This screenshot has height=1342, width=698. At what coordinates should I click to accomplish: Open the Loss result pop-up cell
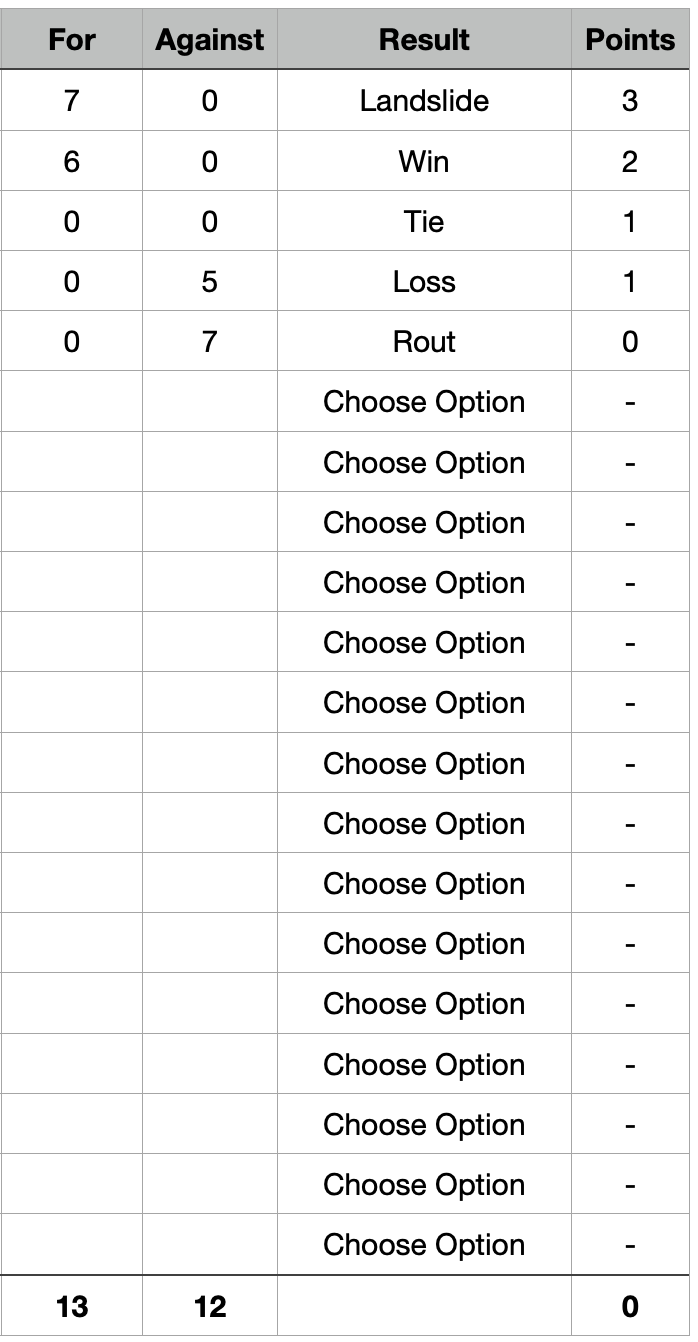(424, 282)
